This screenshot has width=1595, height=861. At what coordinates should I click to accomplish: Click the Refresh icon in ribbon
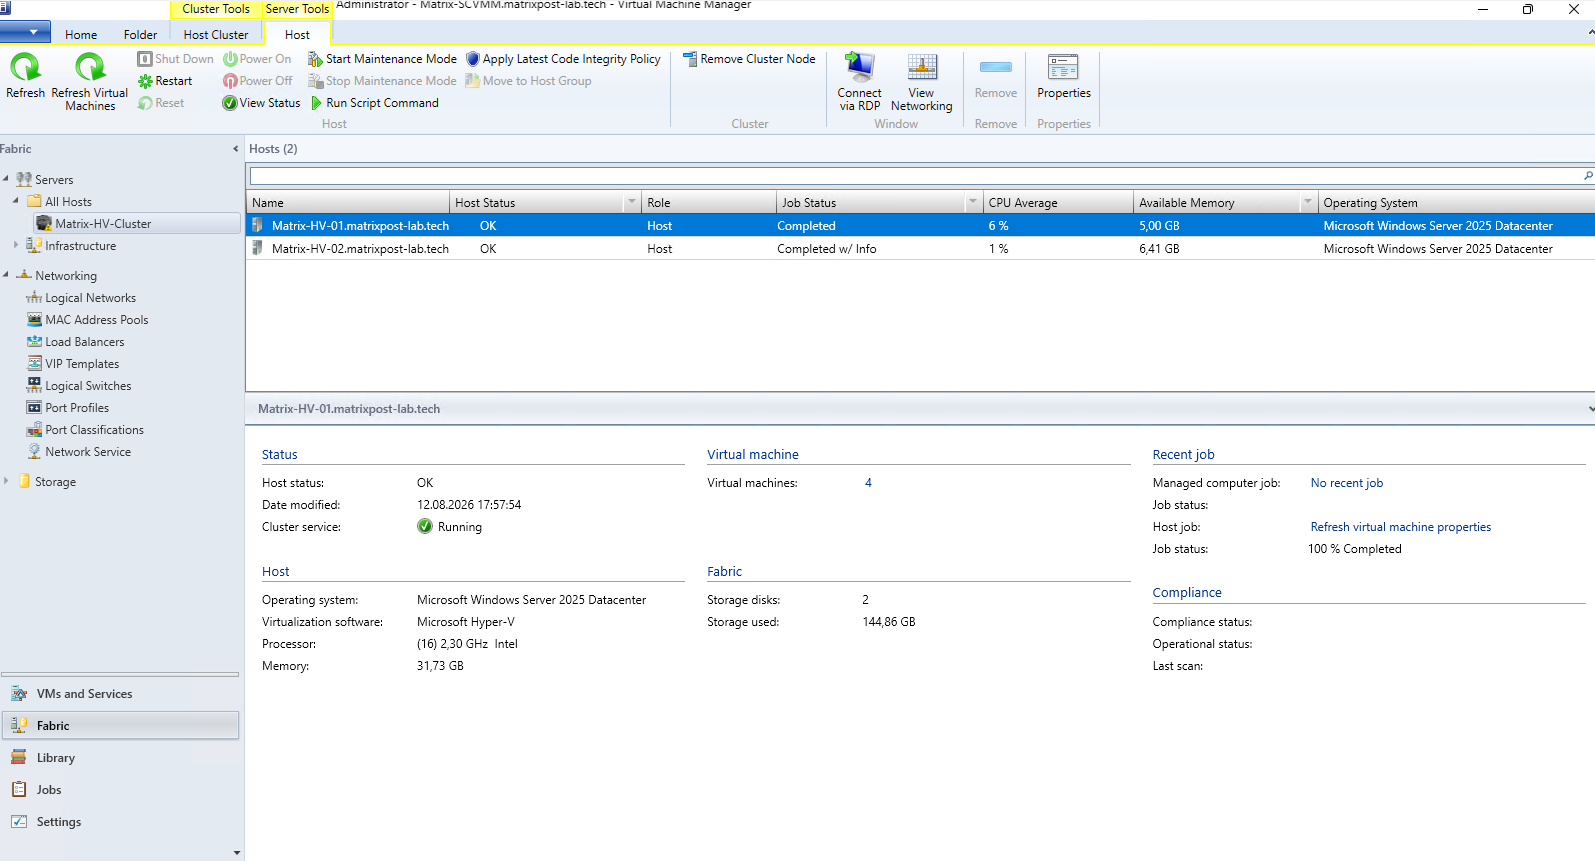[25, 76]
